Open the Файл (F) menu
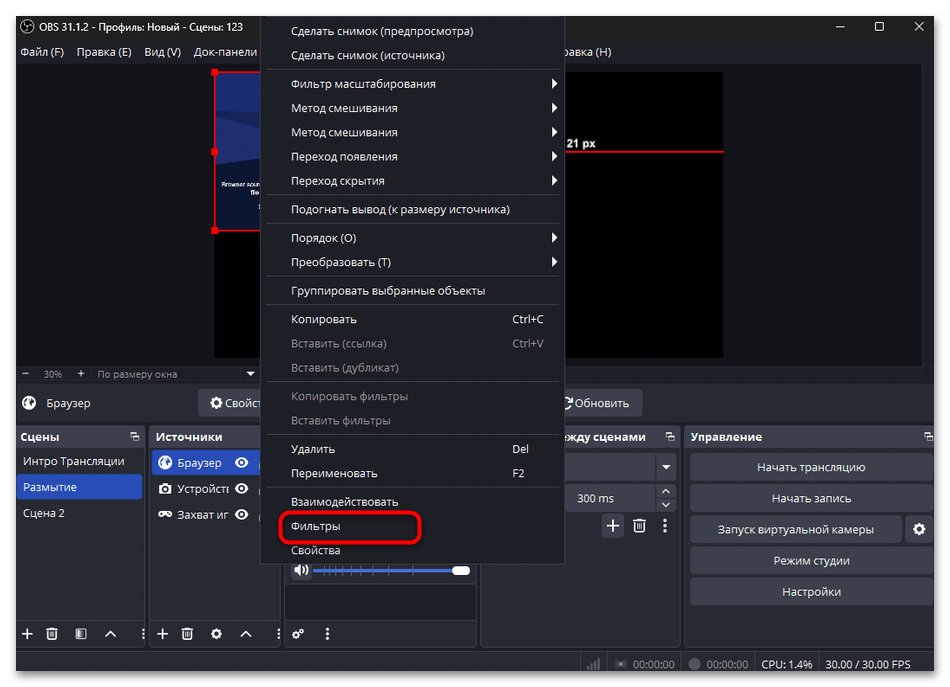This screenshot has width=950, height=687. (x=42, y=52)
